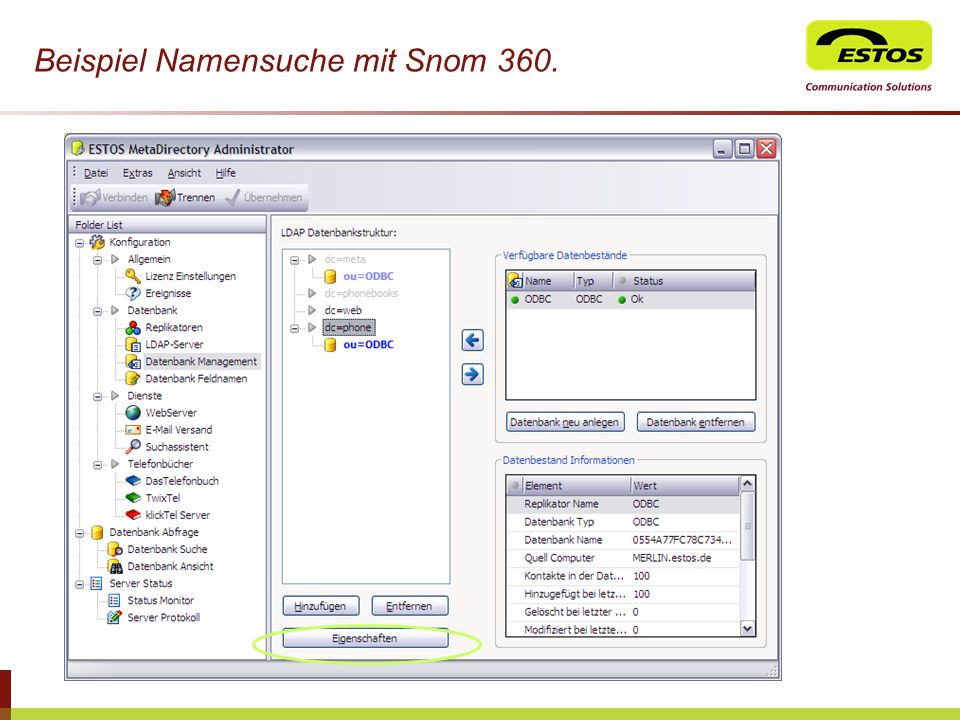The height and width of the screenshot is (720, 960).
Task: Collapse the Server Status node
Action: 80,585
